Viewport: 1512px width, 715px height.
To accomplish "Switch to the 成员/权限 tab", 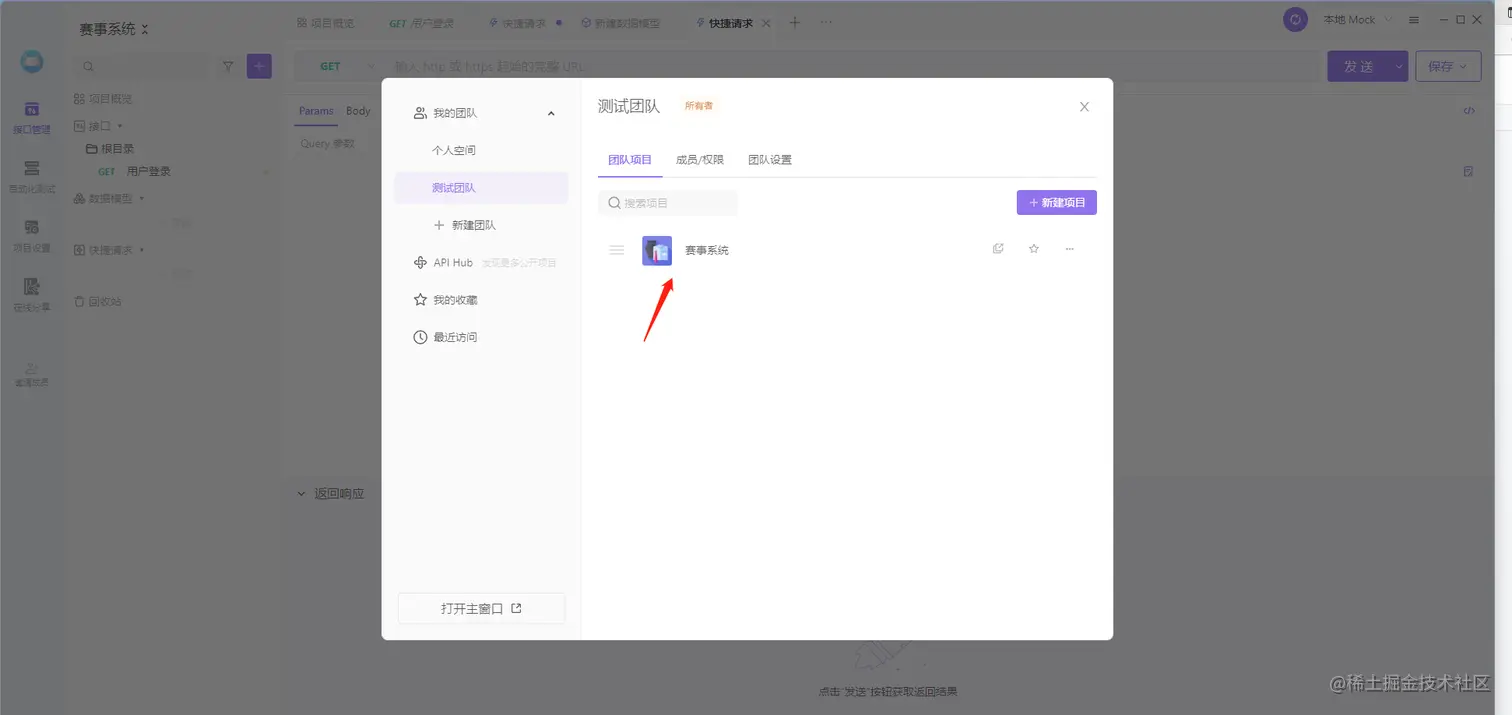I will (700, 160).
